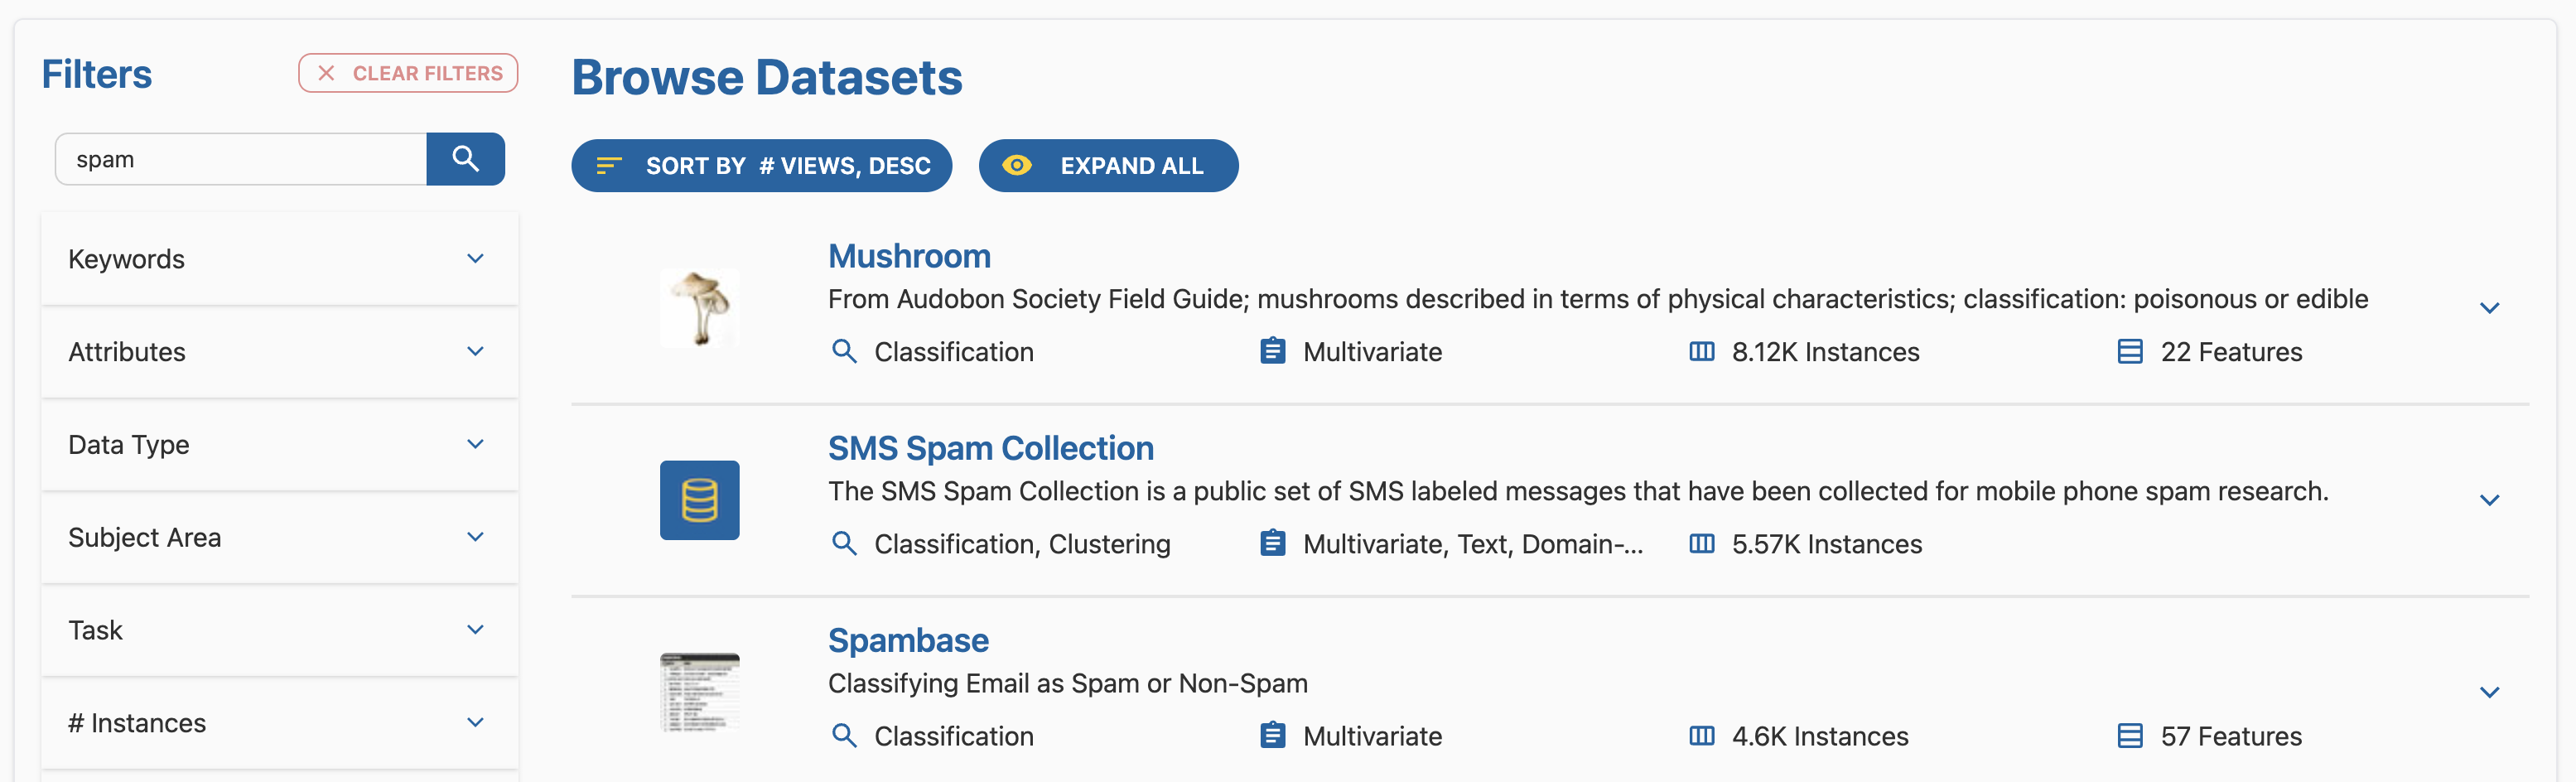The image size is (2576, 782).
Task: Open the Sort By # Views dropdown
Action: coord(761,166)
